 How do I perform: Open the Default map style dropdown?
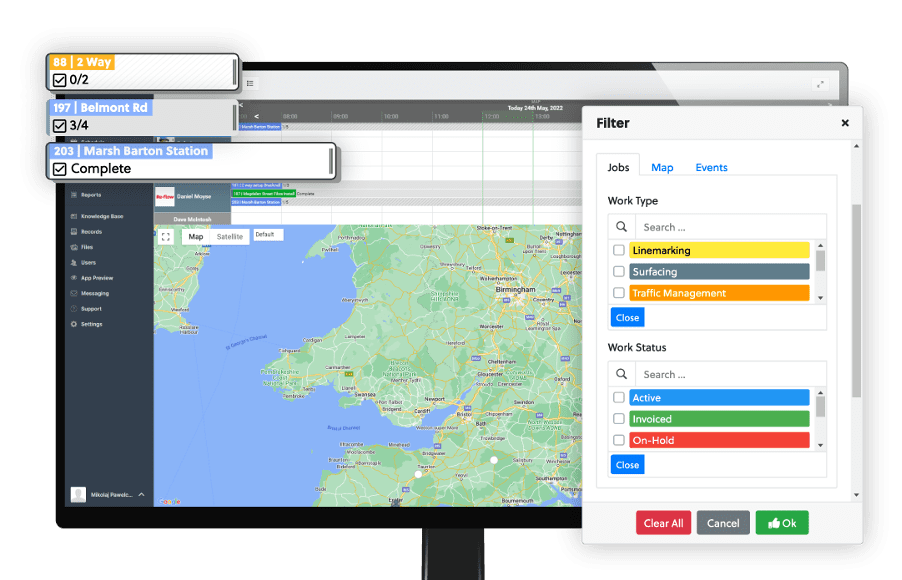tap(267, 235)
